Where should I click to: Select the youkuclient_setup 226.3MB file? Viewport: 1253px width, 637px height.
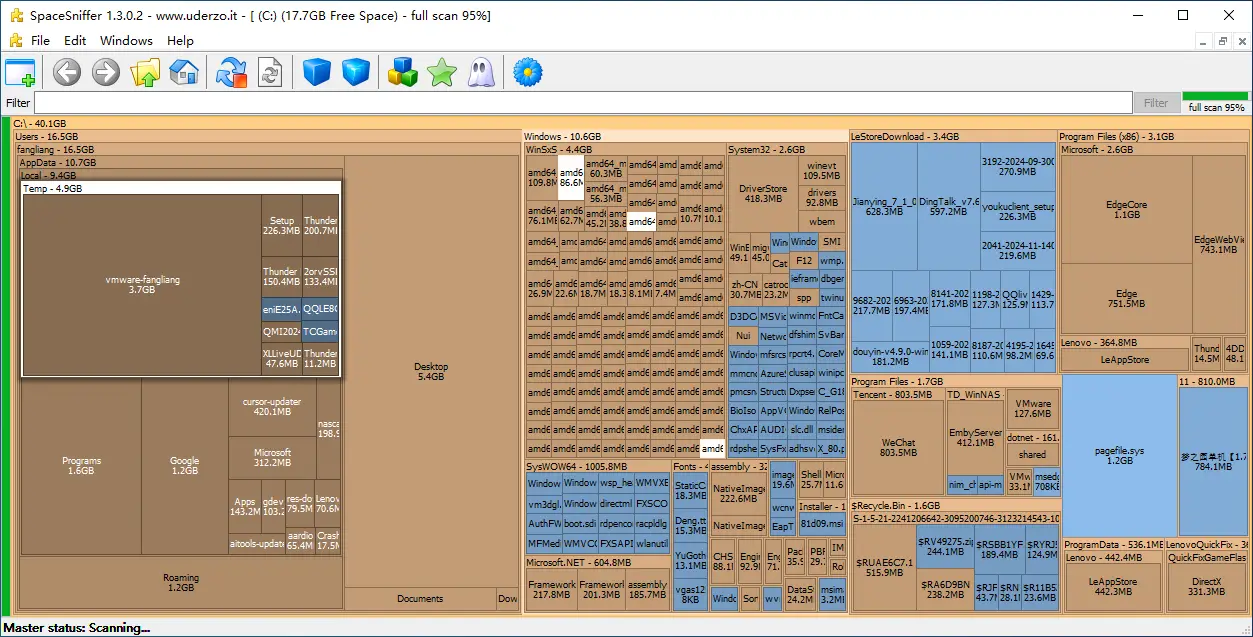[x=1018, y=212]
